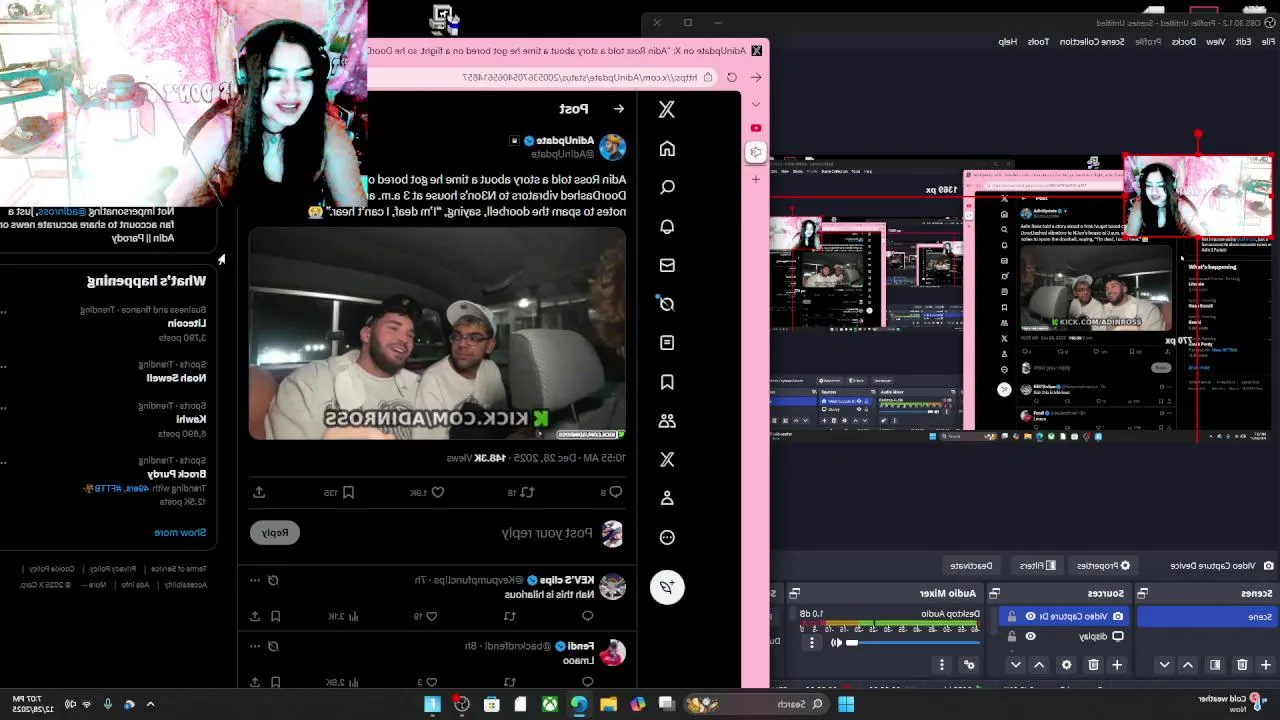Viewport: 1280px width, 720px height.
Task: Click reply icon under AdinUpdate post
Action: tap(616, 492)
